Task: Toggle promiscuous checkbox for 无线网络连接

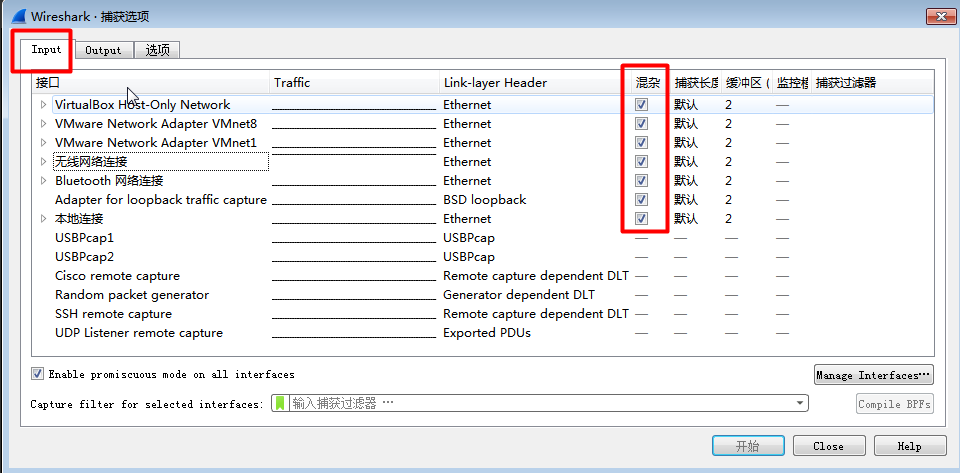Action: [641, 162]
